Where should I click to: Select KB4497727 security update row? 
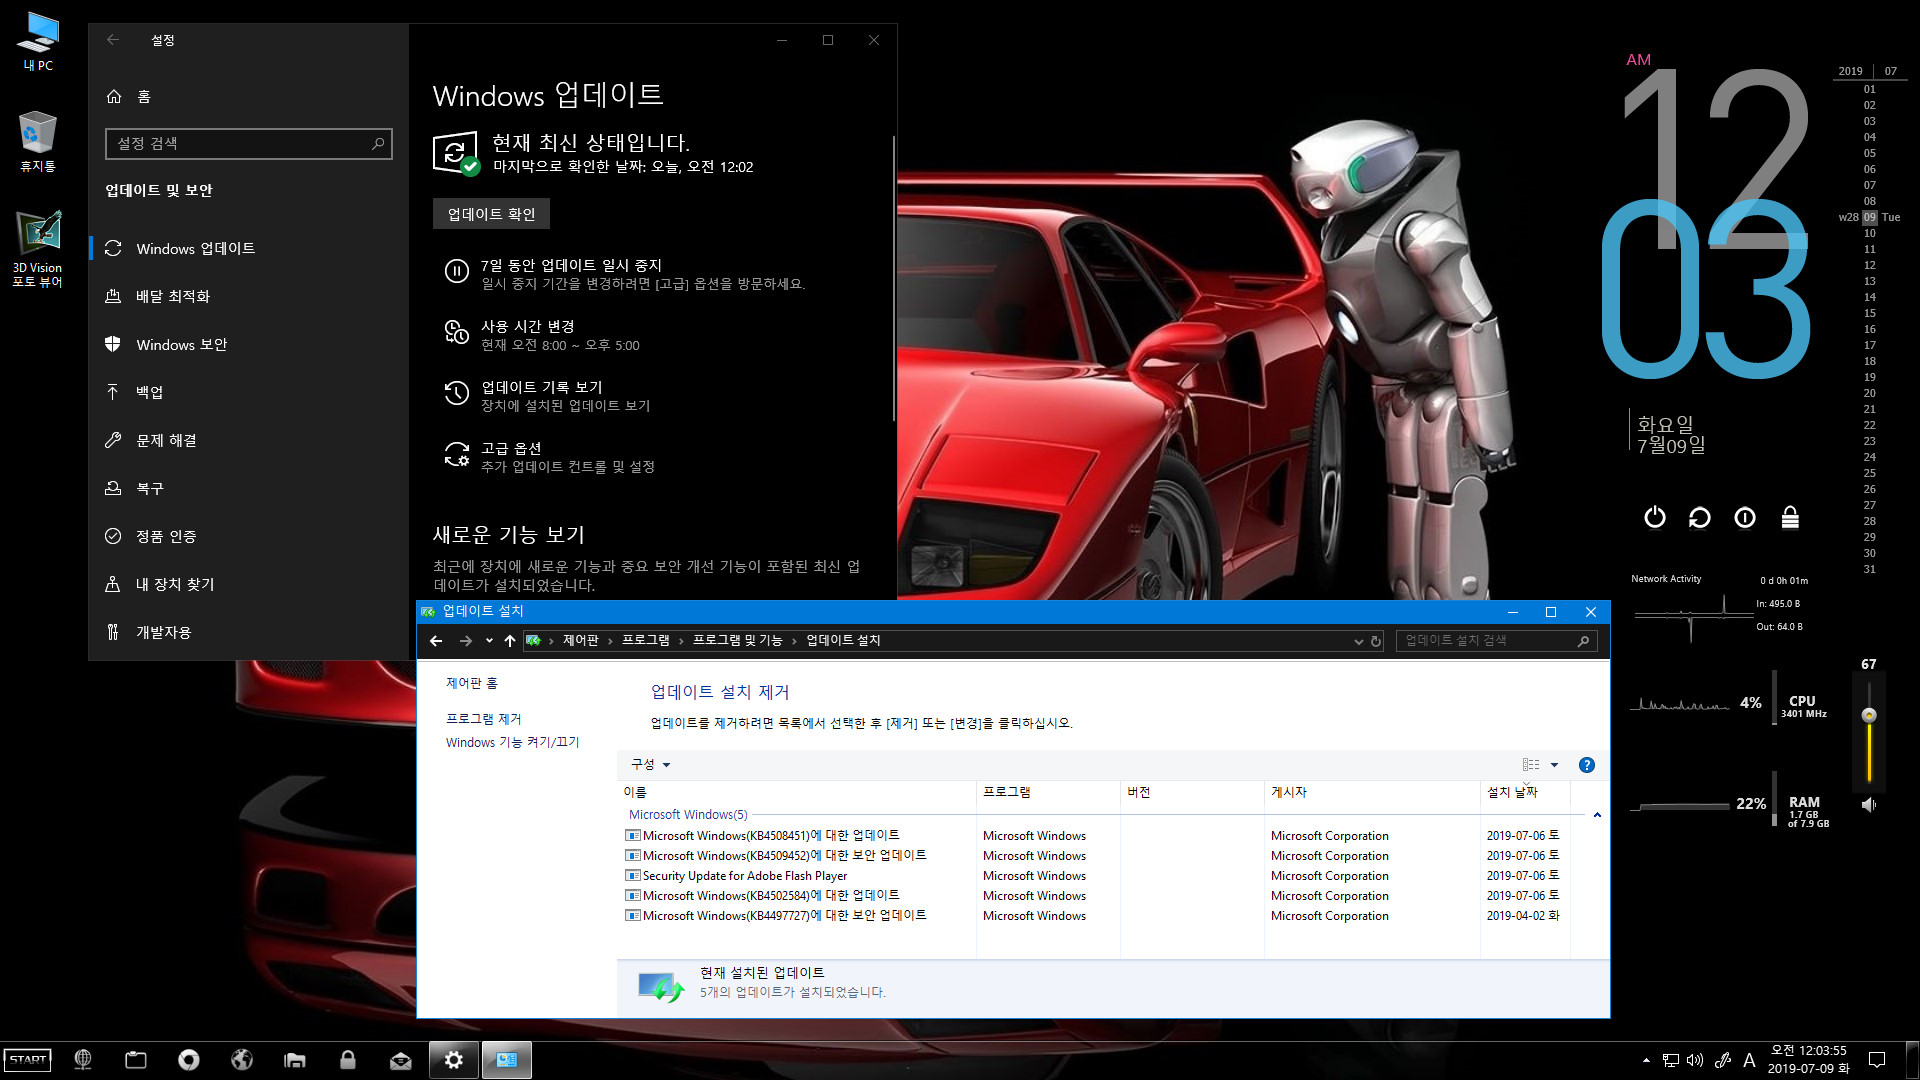[x=1093, y=916]
